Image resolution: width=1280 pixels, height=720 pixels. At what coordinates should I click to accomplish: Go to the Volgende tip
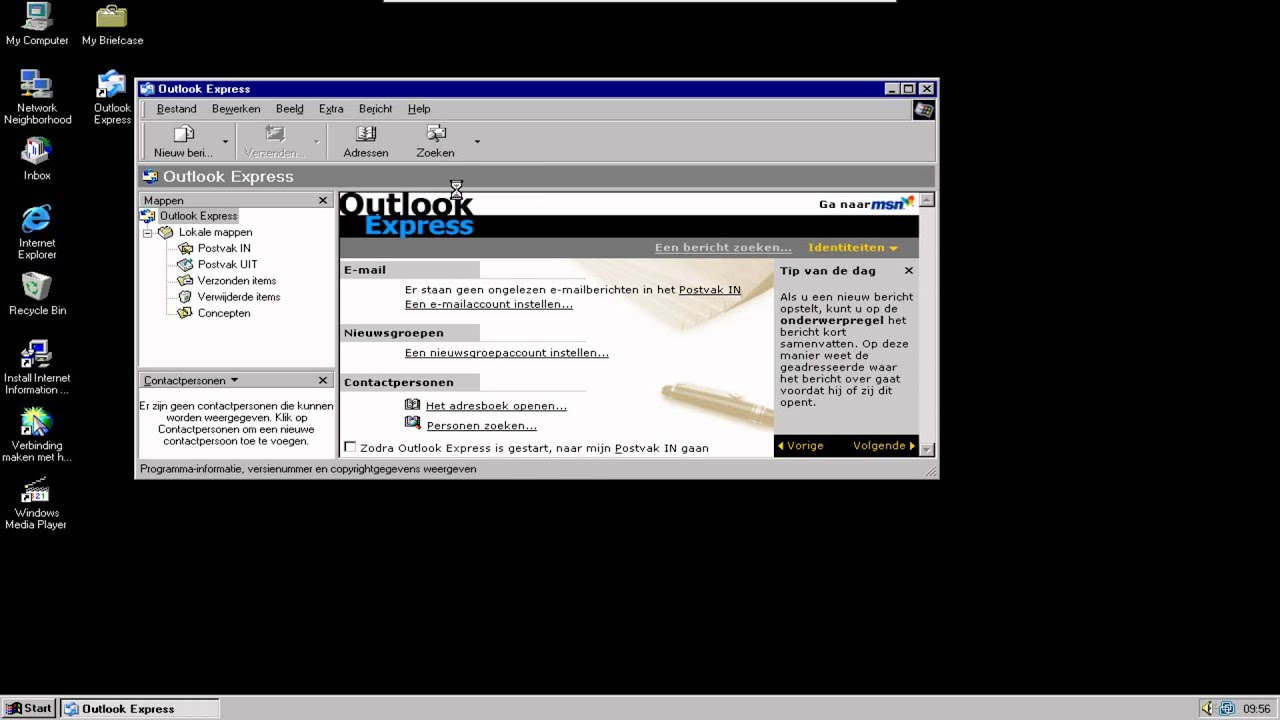point(884,446)
